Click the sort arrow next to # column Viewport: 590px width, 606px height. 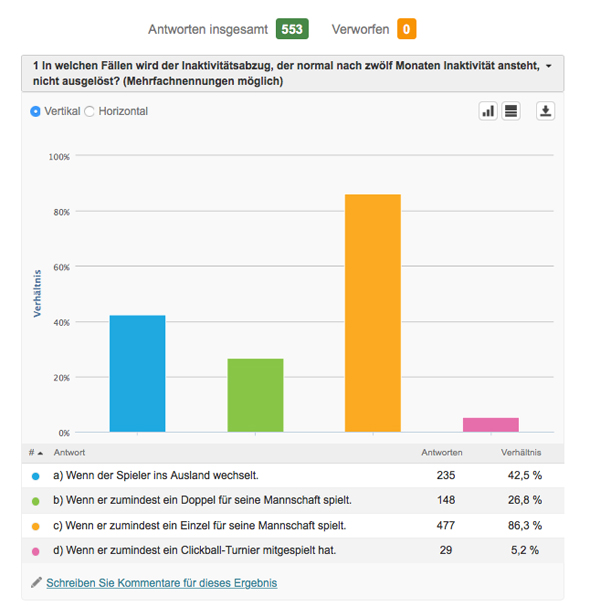click(x=40, y=453)
